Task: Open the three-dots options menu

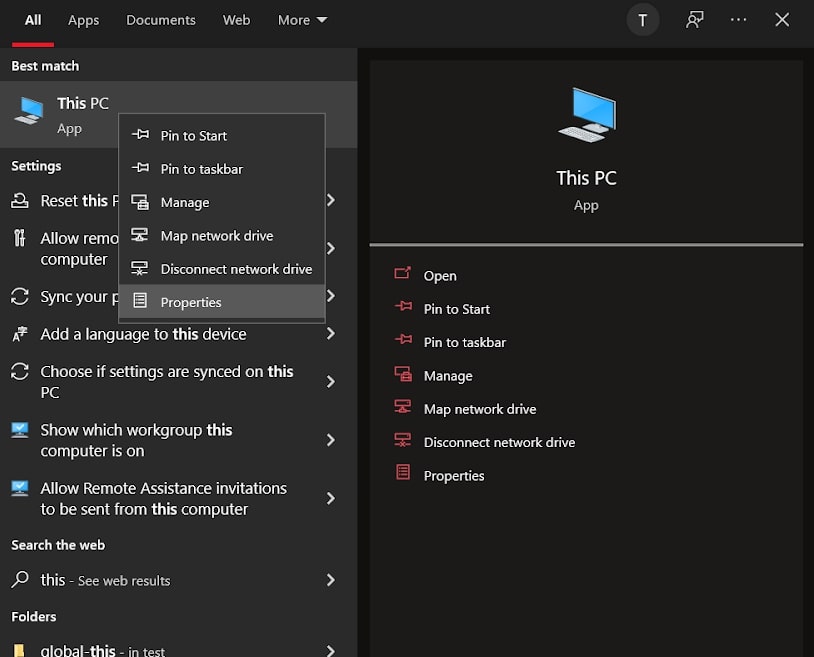Action: (x=738, y=20)
